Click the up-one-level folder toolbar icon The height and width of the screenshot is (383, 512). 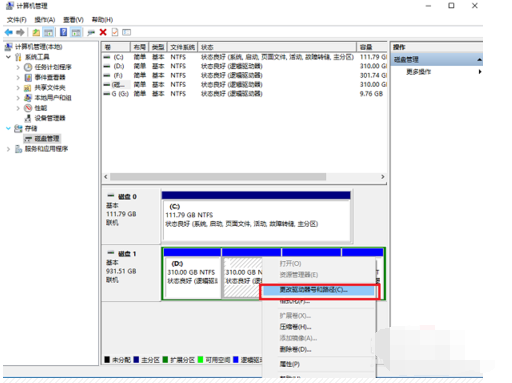36,32
